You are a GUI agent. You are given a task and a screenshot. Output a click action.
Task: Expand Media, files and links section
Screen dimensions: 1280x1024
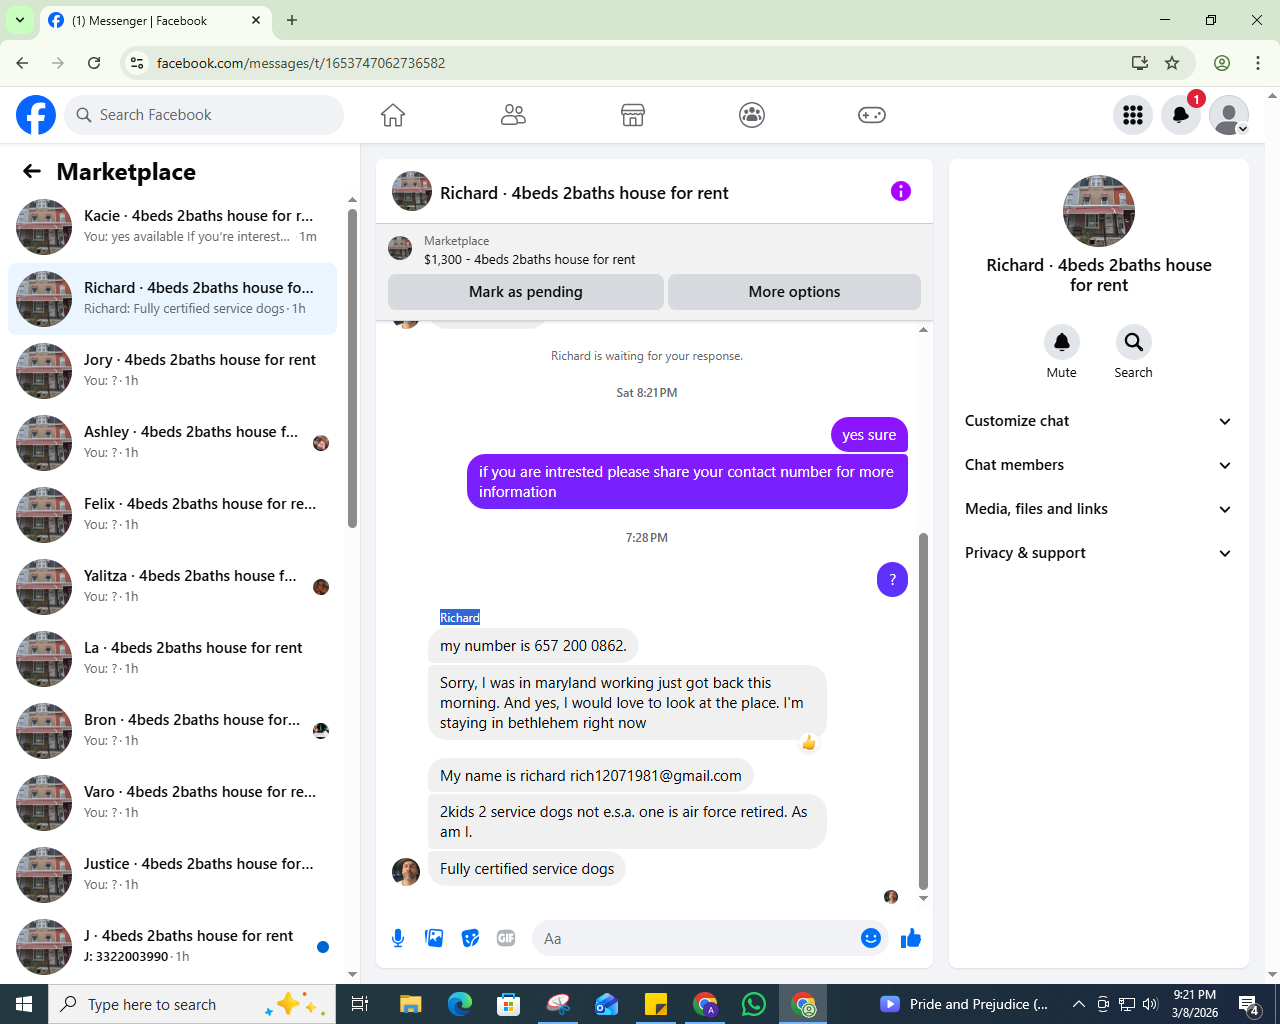tap(1098, 509)
